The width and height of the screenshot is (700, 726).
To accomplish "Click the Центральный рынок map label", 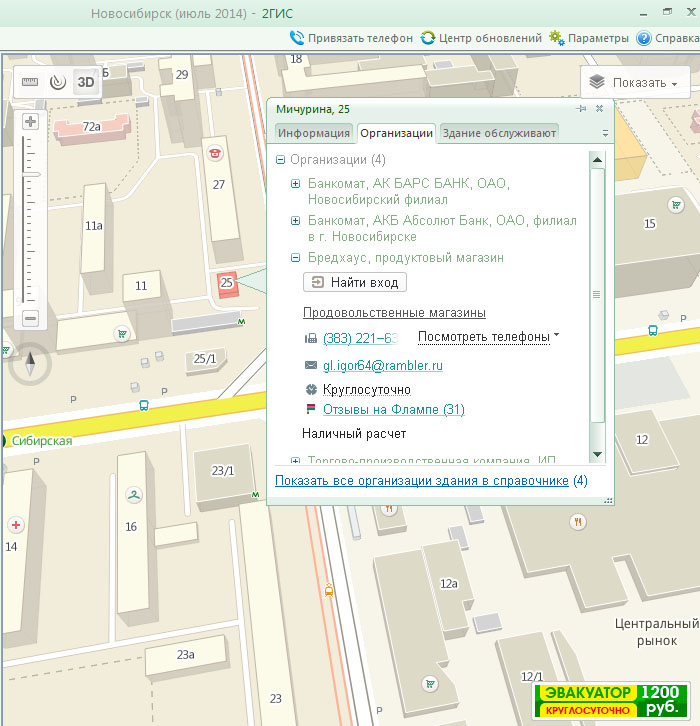I will click(x=656, y=632).
